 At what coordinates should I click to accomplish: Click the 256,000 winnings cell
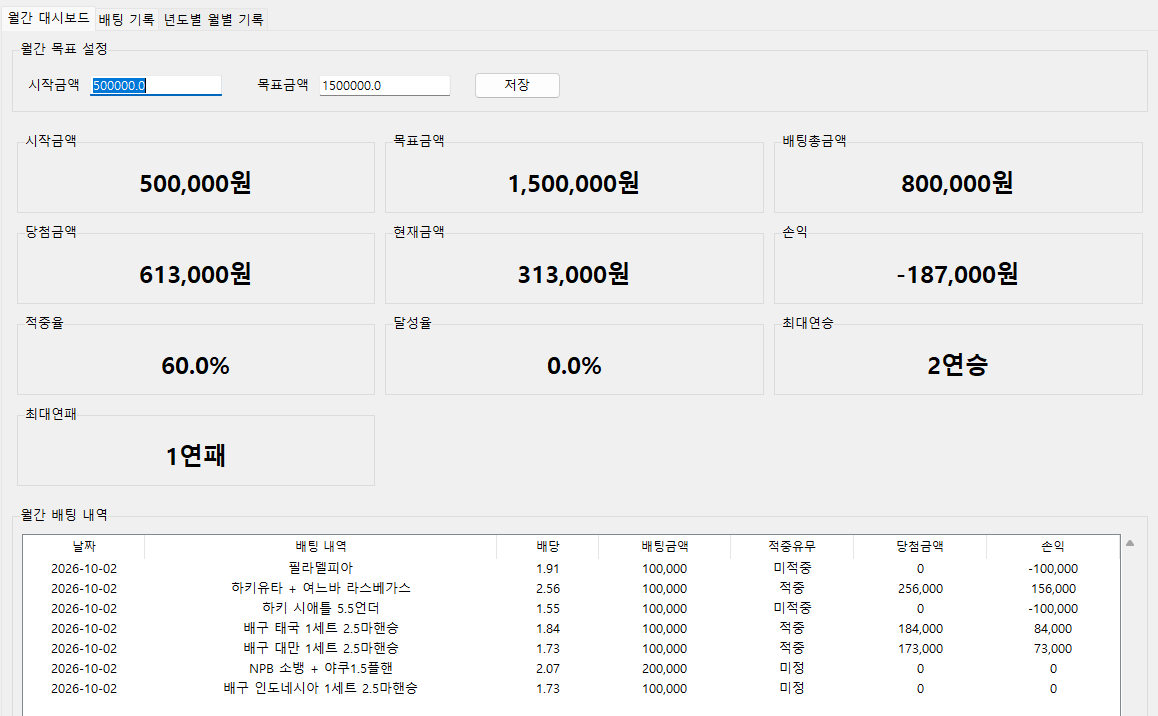click(920, 589)
